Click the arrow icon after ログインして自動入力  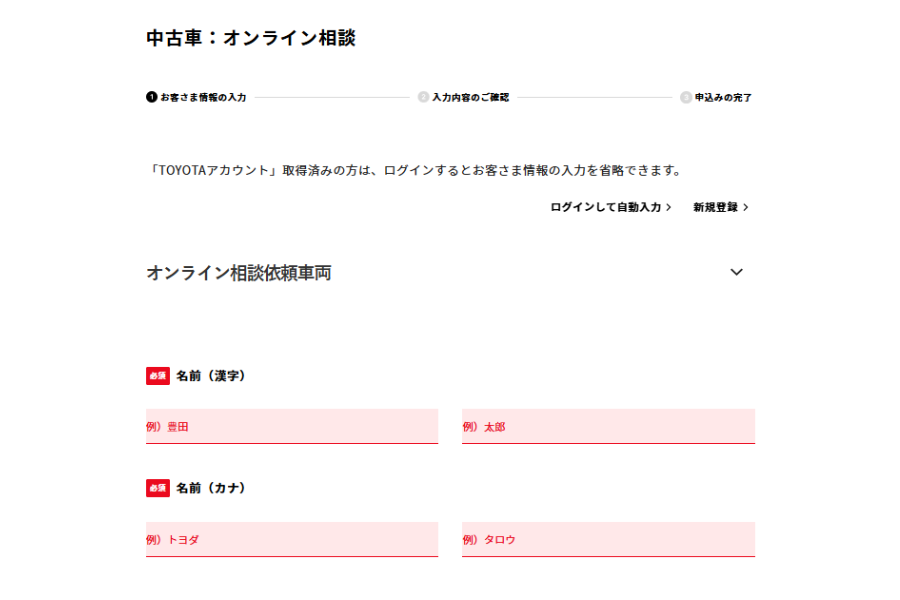670,207
